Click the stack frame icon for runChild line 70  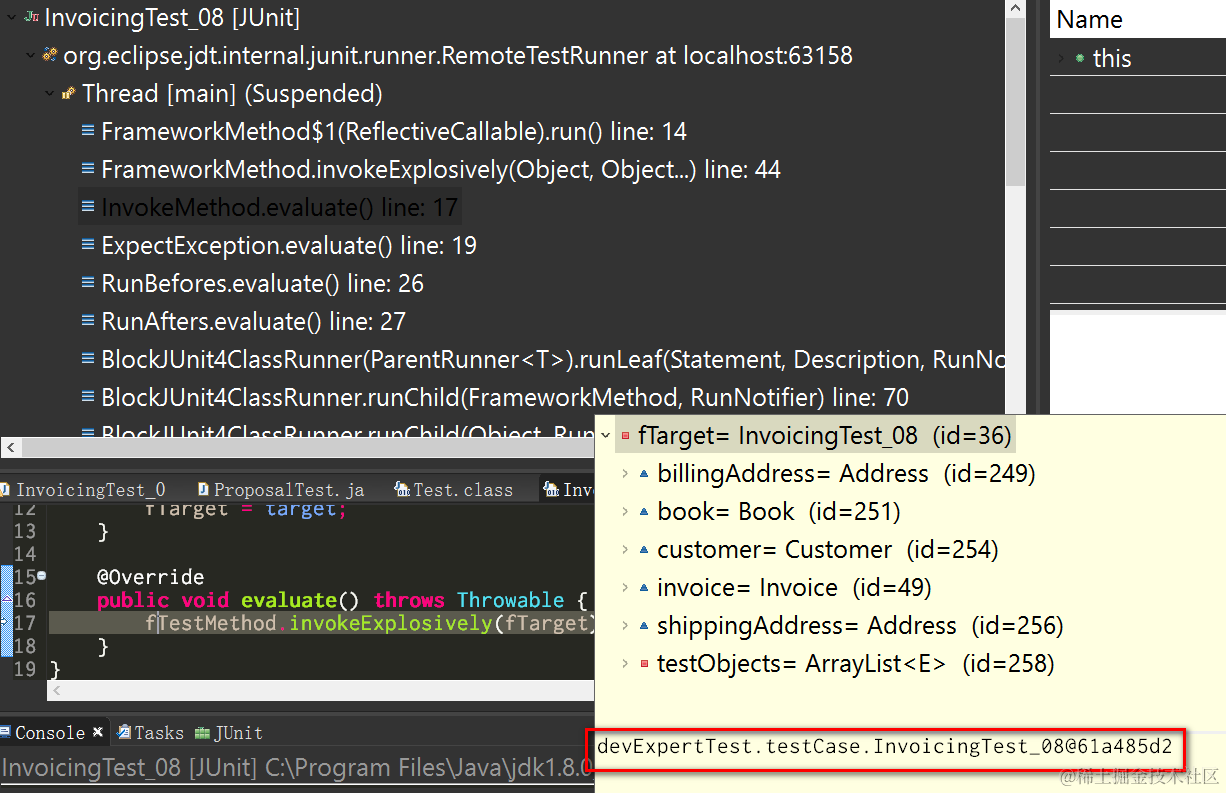pos(88,398)
